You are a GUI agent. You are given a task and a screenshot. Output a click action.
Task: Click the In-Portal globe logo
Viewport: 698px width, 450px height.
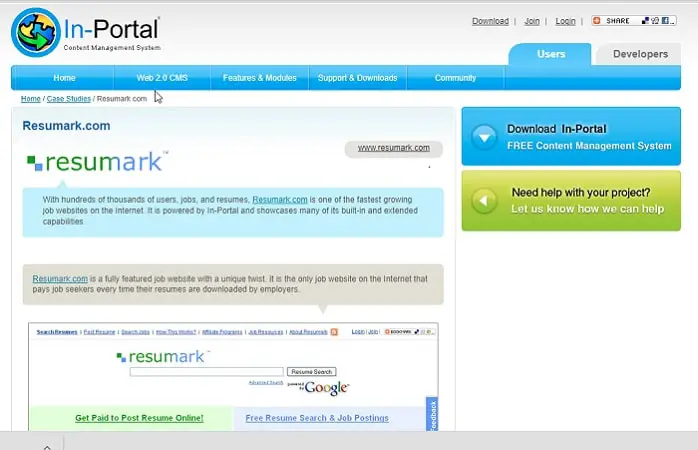tap(35, 32)
